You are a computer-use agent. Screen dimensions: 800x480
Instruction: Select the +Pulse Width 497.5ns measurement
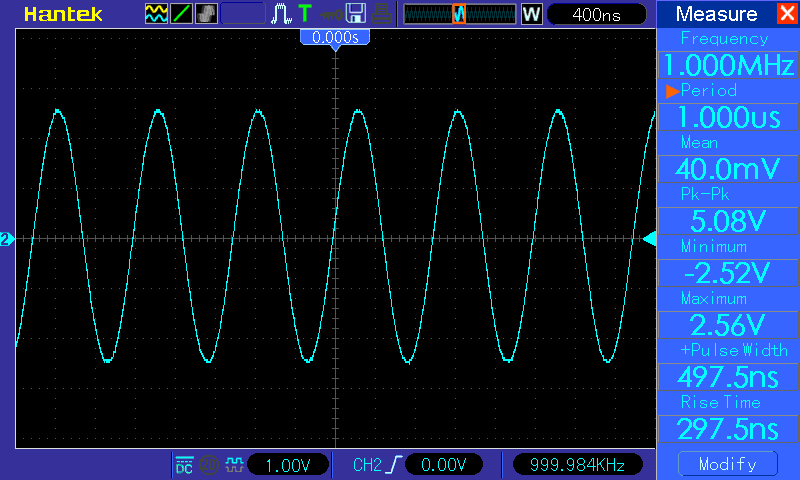[x=728, y=377]
